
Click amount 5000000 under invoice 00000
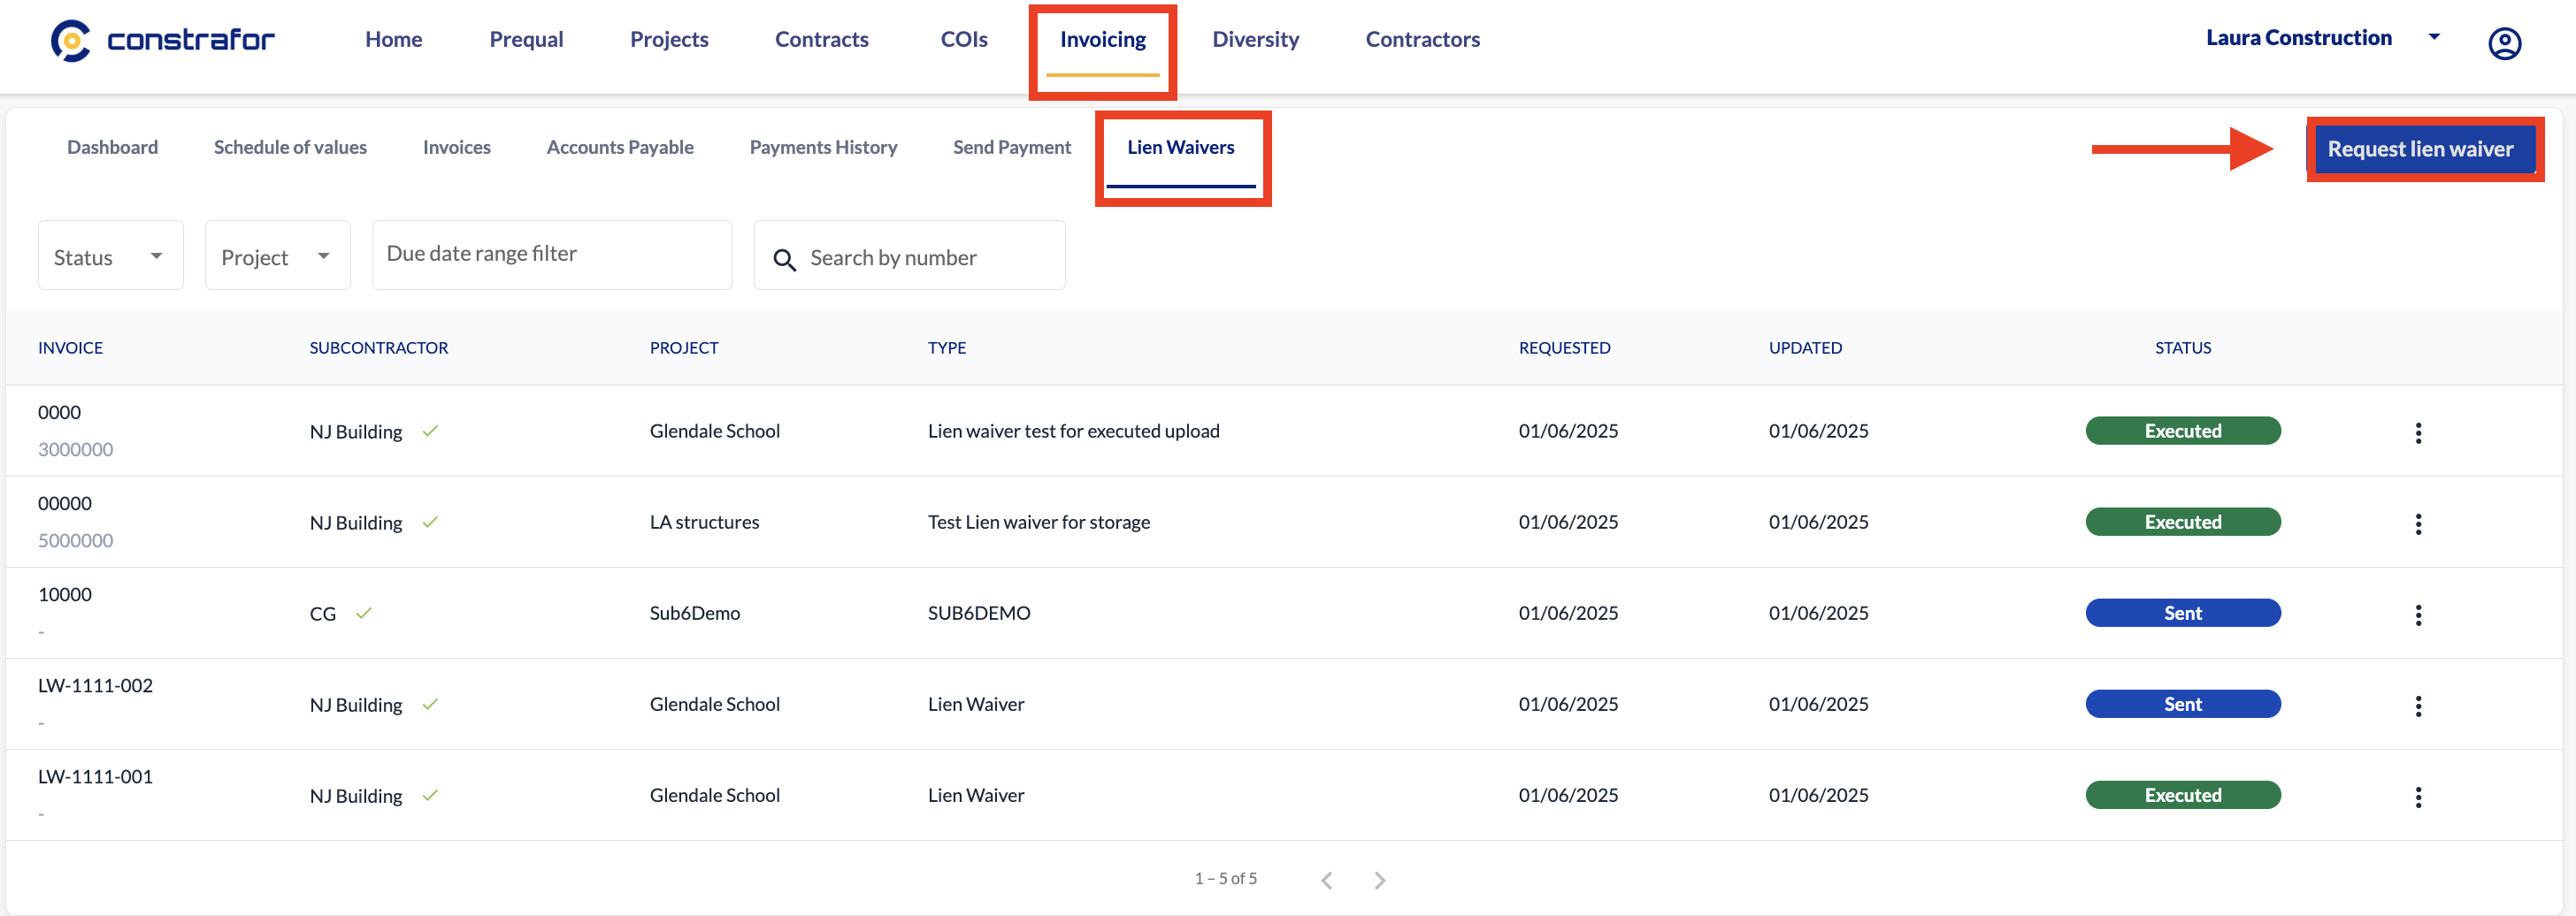click(75, 540)
